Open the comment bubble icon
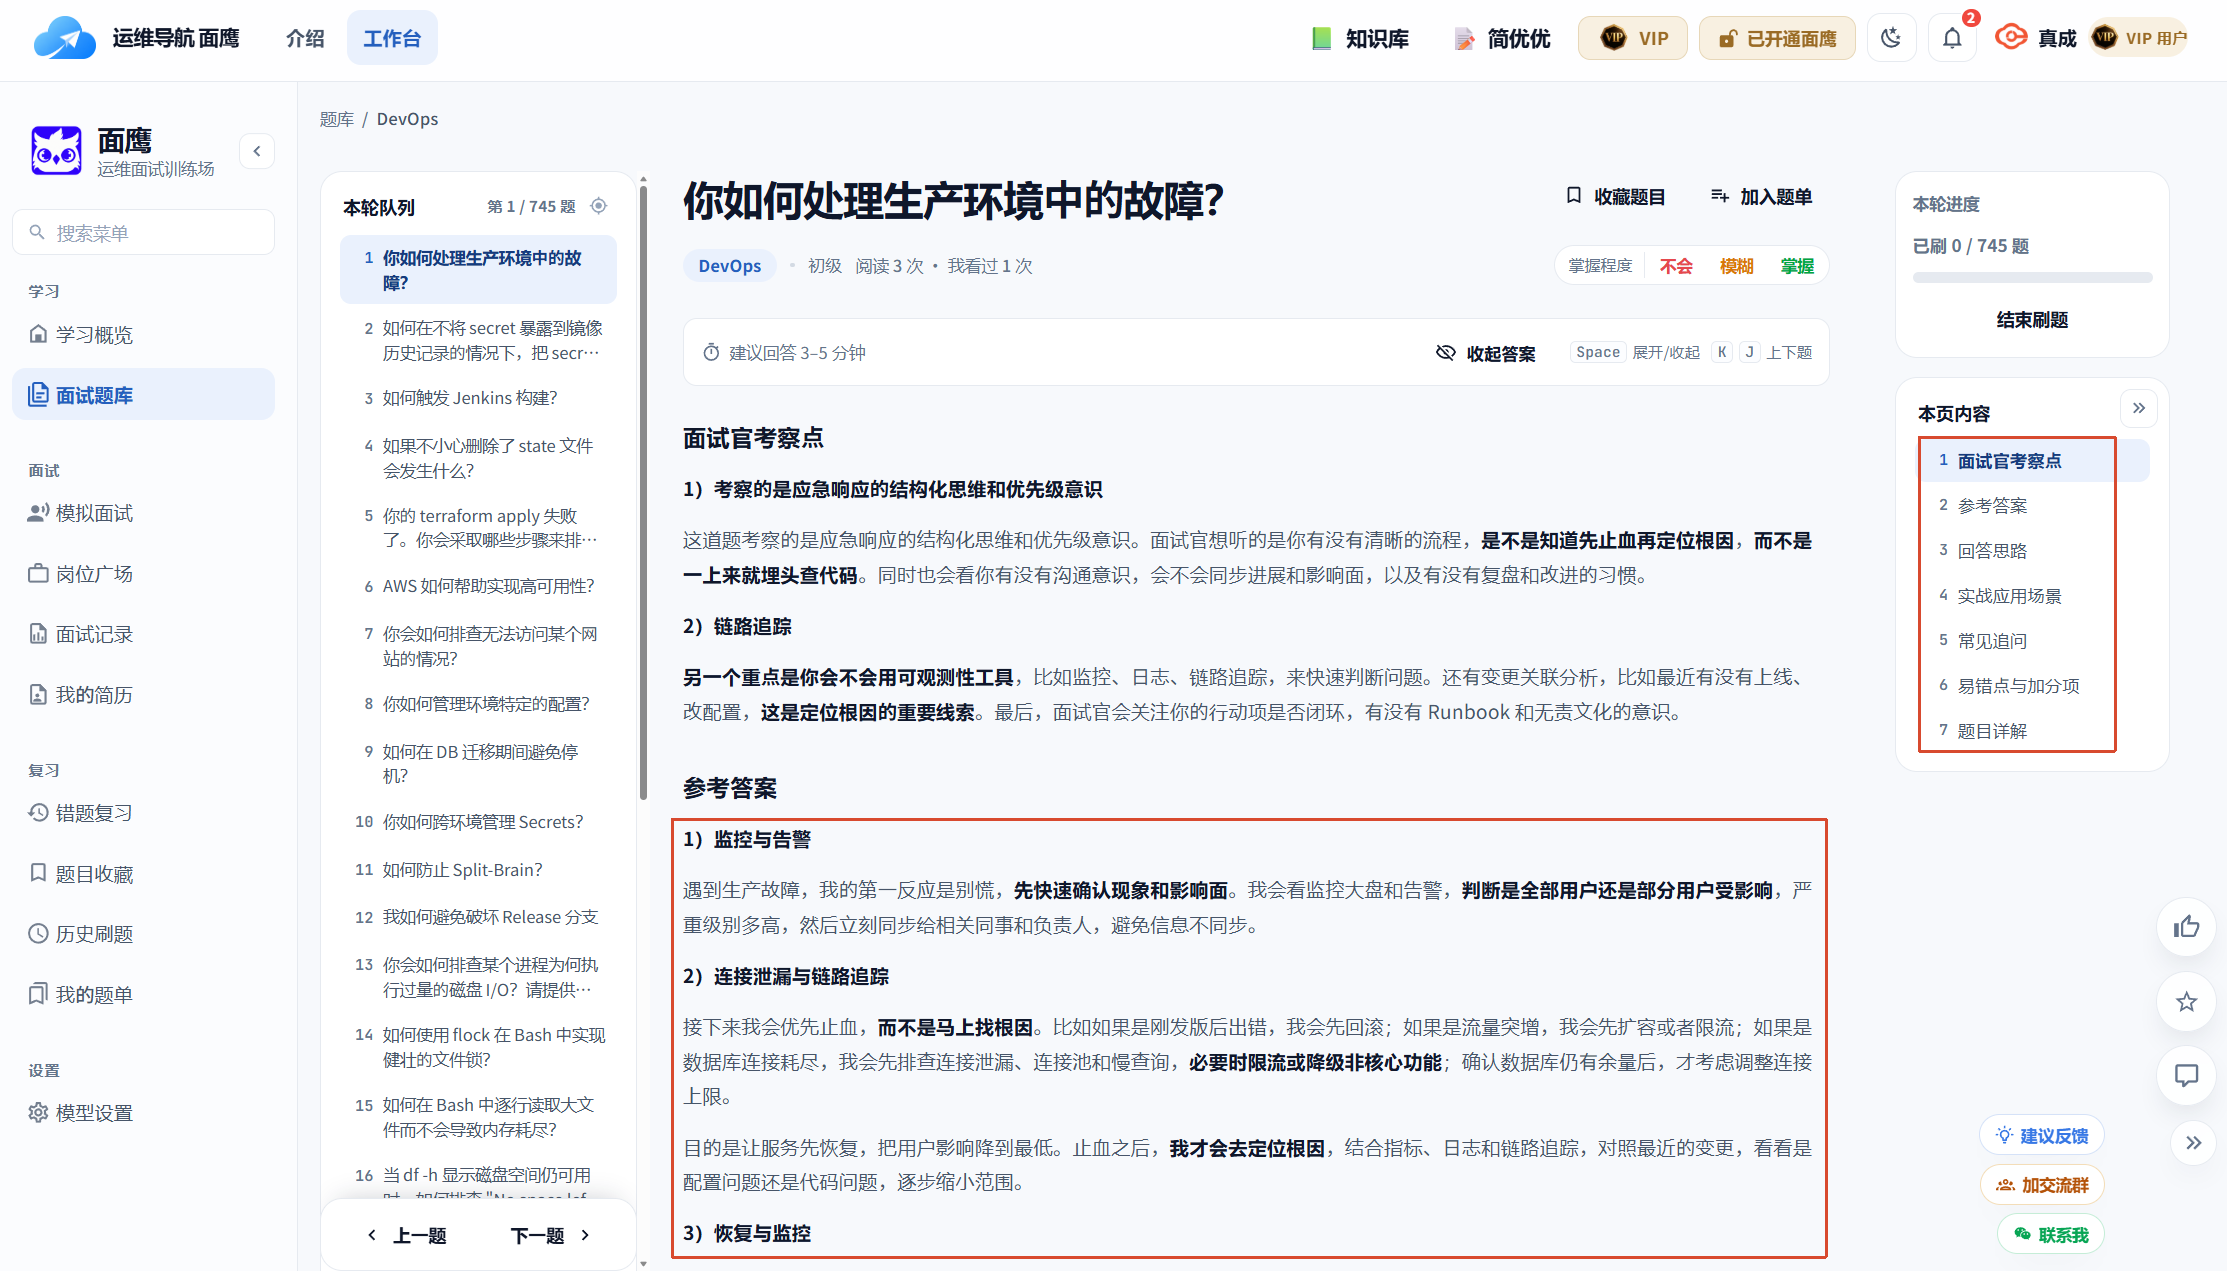 click(2187, 1075)
